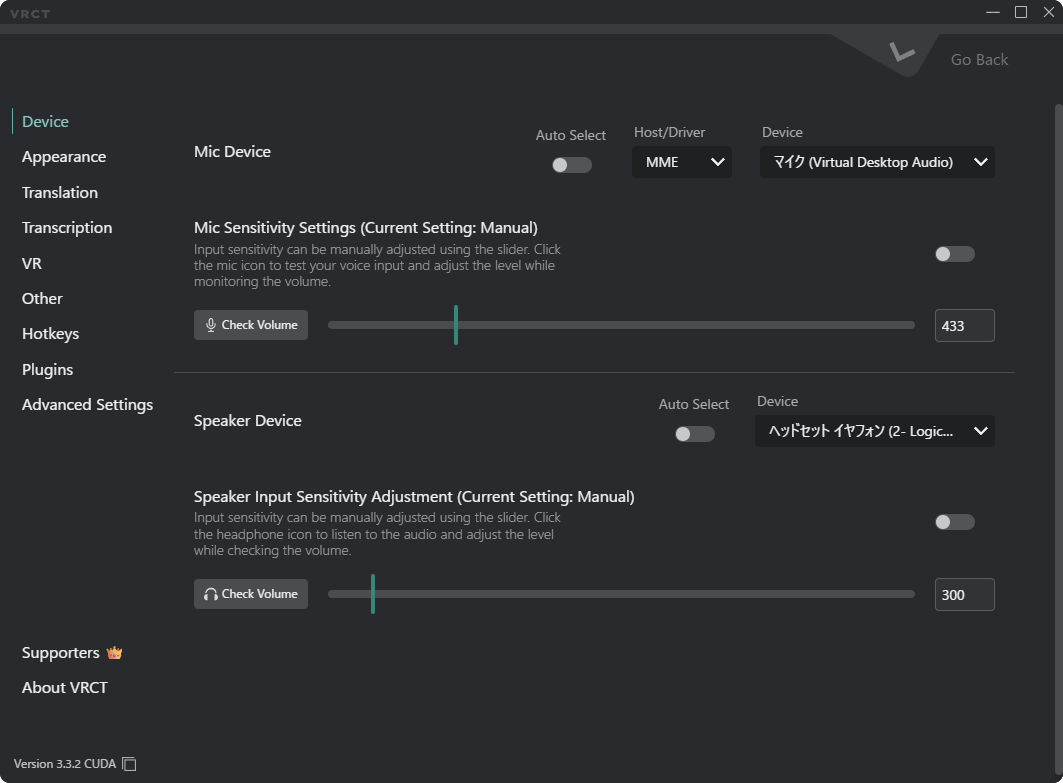1063x783 pixels.
Task: Click the headphone icon on speaker Check Volume
Action: pyautogui.click(x=210, y=593)
